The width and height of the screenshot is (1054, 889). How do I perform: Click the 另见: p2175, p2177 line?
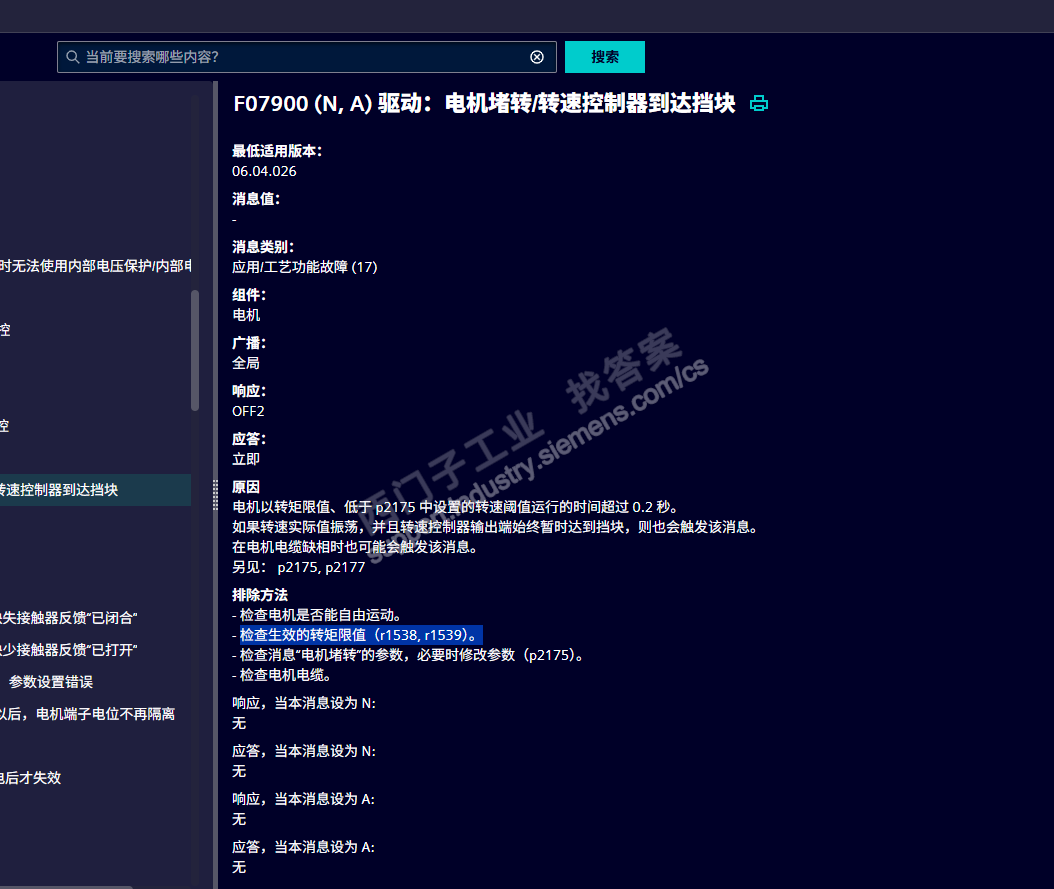click(298, 567)
